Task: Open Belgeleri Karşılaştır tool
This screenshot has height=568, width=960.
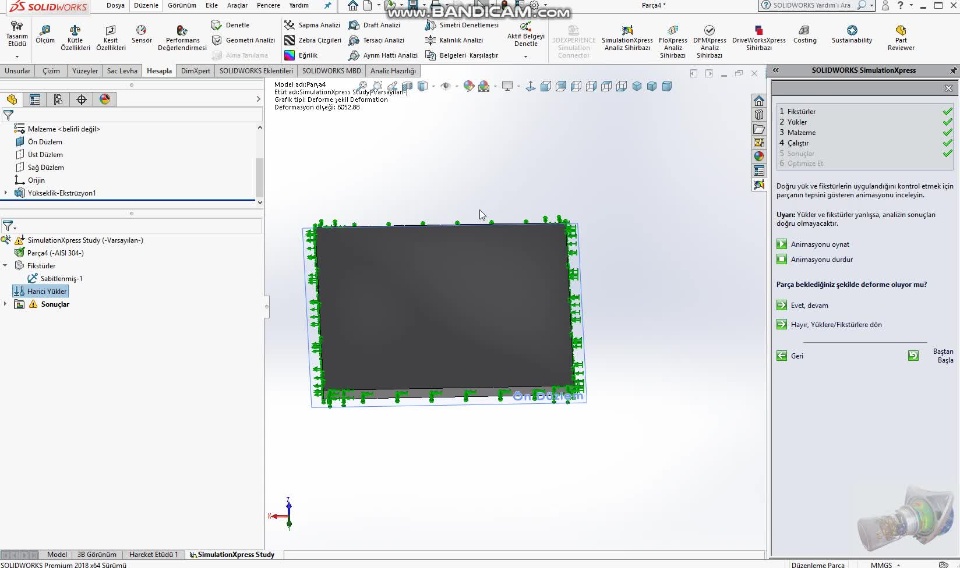Action: click(x=461, y=55)
